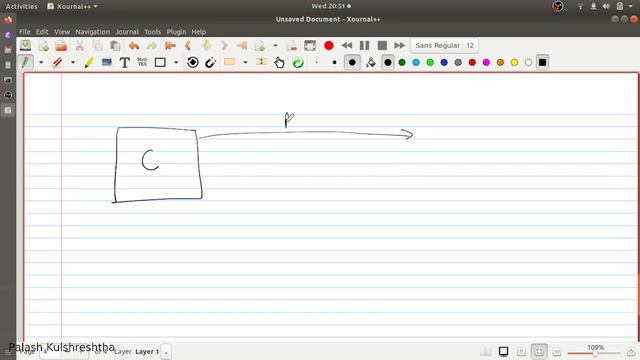This screenshot has height=360, width=640.
Task: Click the rewind playback button
Action: coord(347,45)
